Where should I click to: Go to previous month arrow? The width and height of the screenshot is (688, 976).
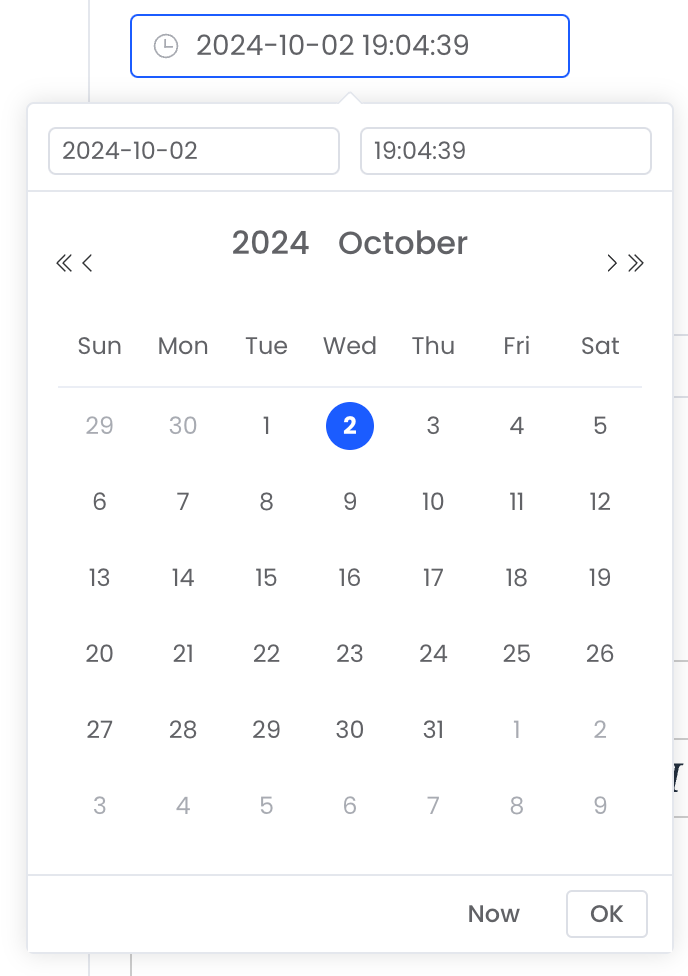tap(87, 263)
